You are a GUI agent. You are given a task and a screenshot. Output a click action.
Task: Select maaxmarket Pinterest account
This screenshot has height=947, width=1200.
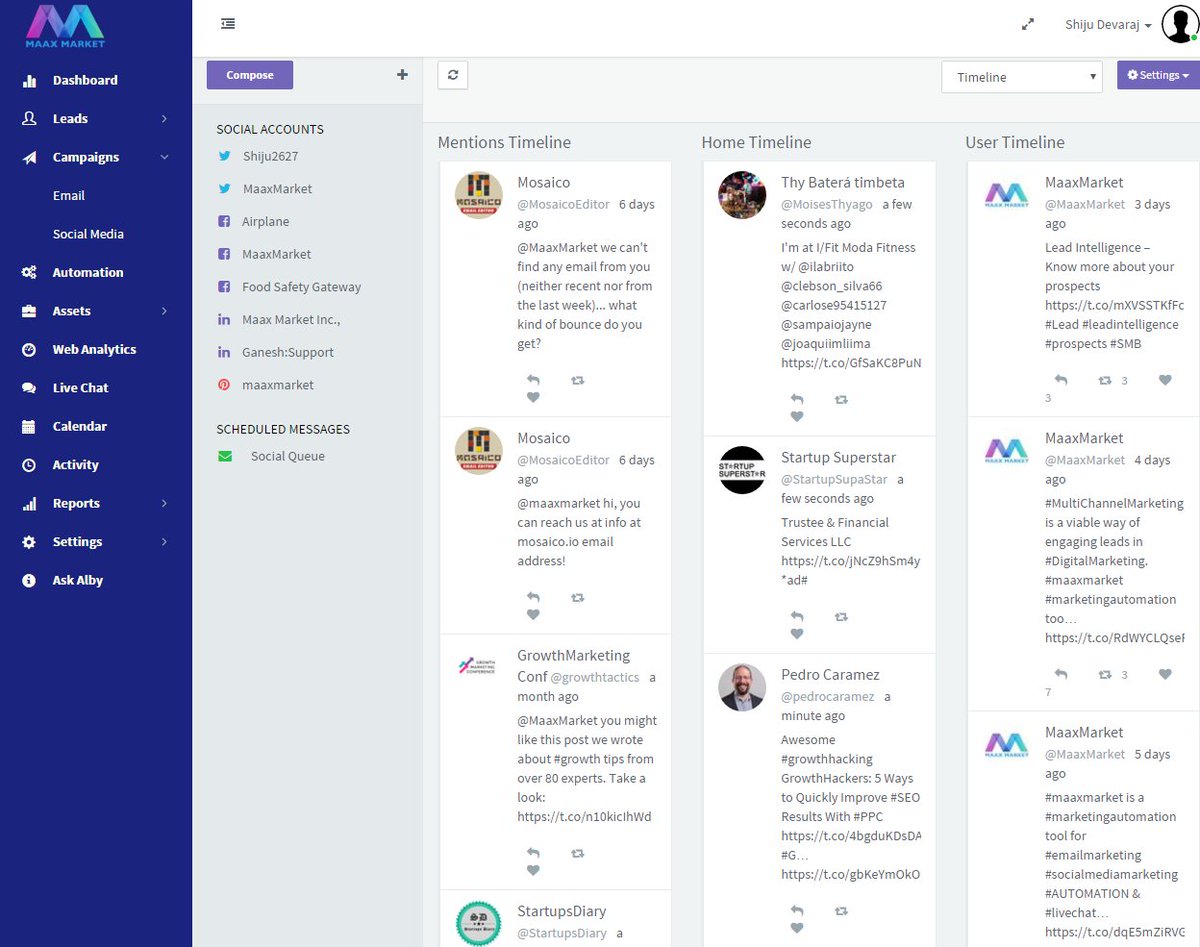tap(277, 385)
